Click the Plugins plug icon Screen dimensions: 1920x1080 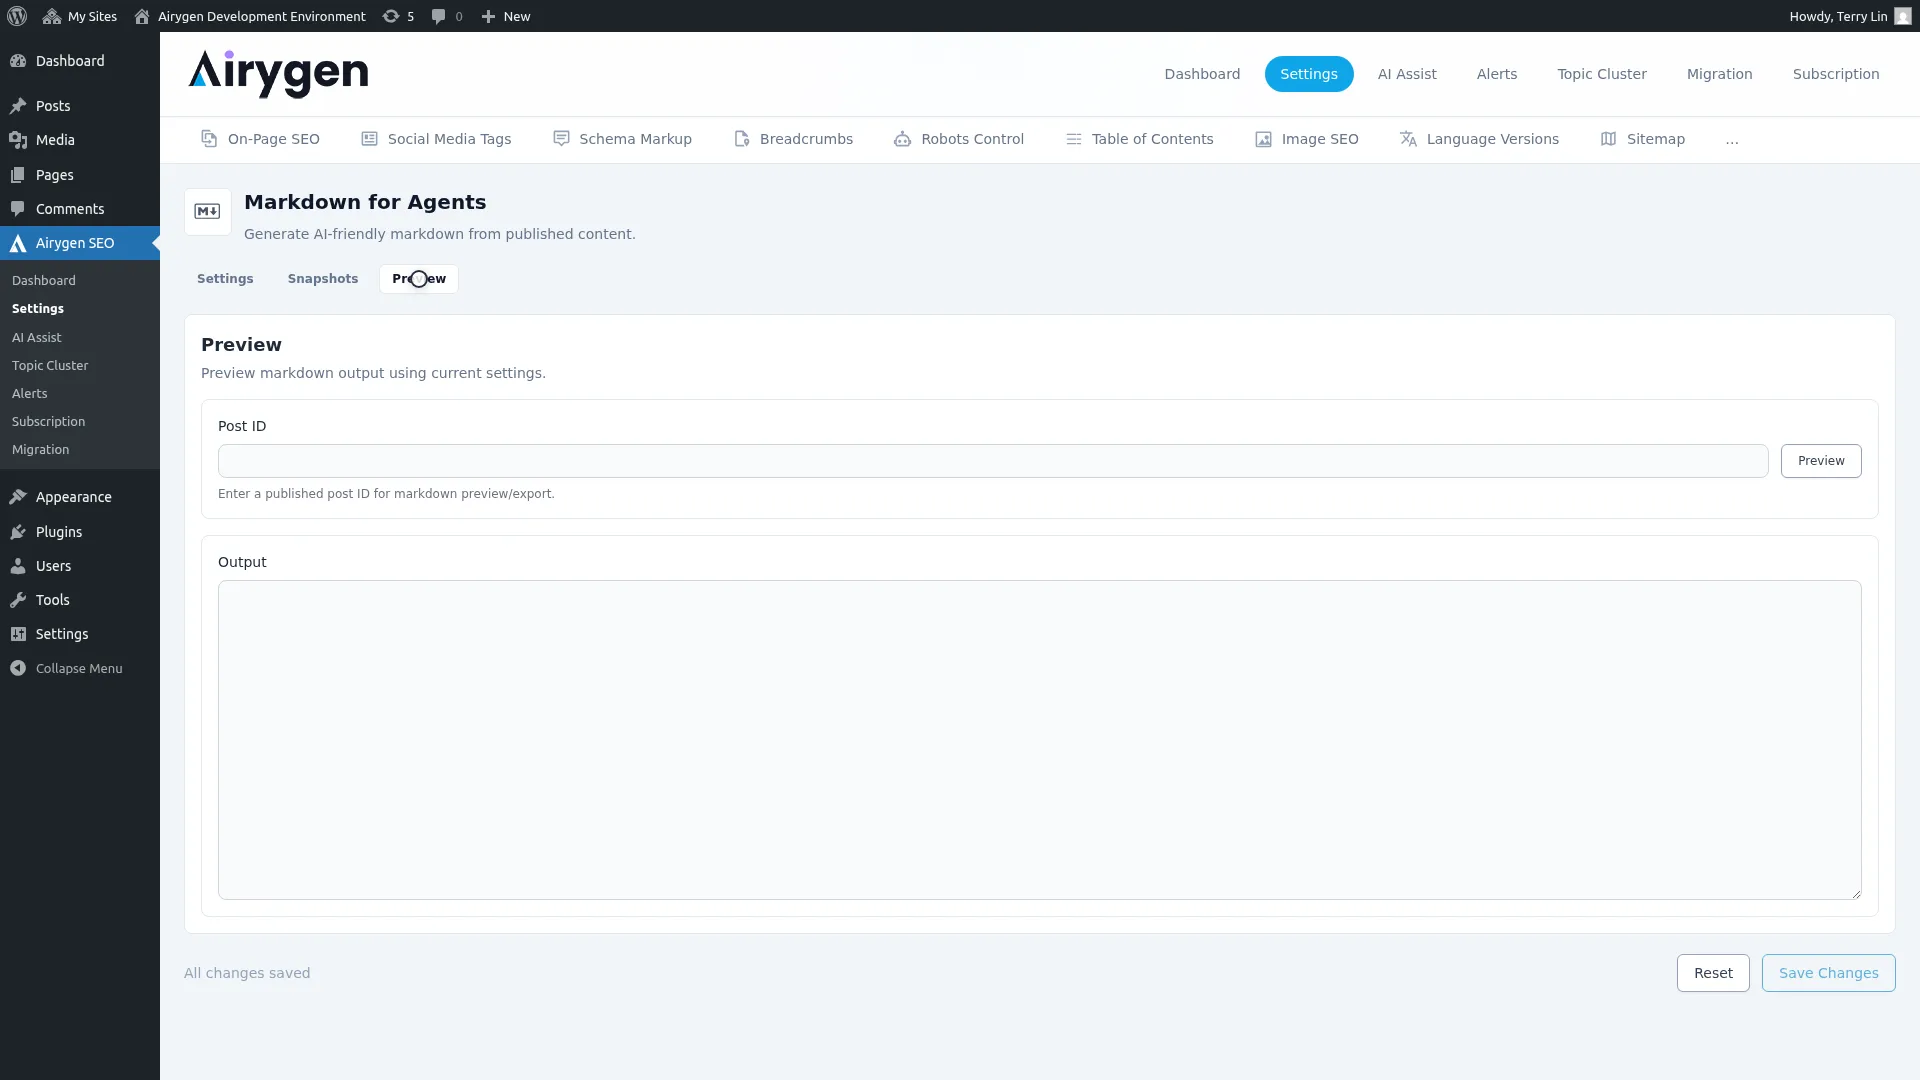18,532
